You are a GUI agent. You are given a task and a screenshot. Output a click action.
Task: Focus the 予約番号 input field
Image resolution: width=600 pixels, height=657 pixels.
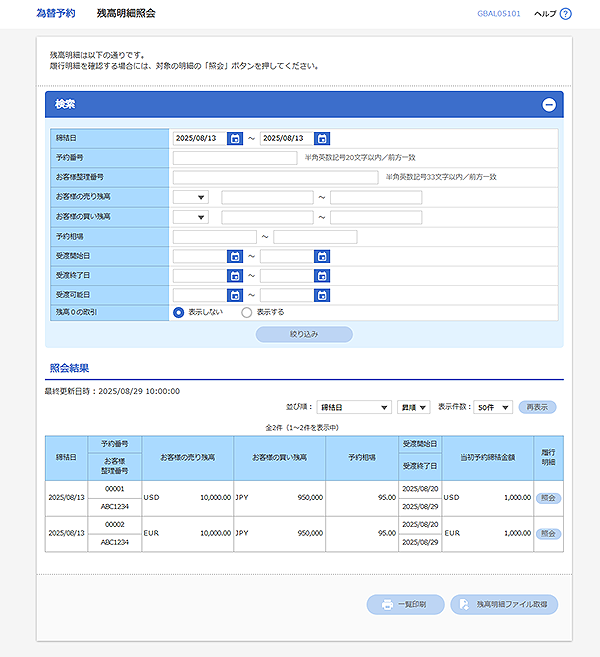point(235,158)
